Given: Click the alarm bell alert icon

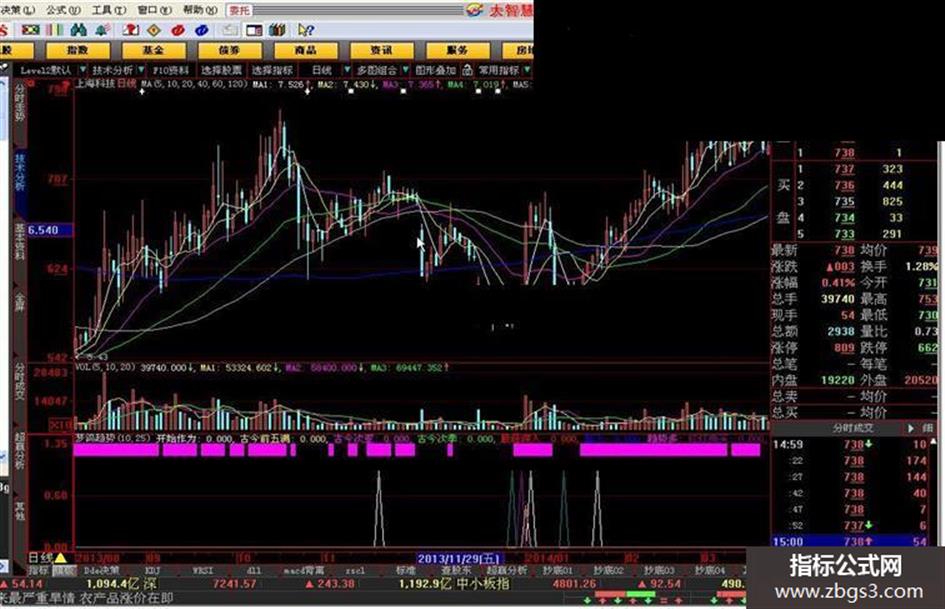Looking at the screenshot, I should coord(102,30).
